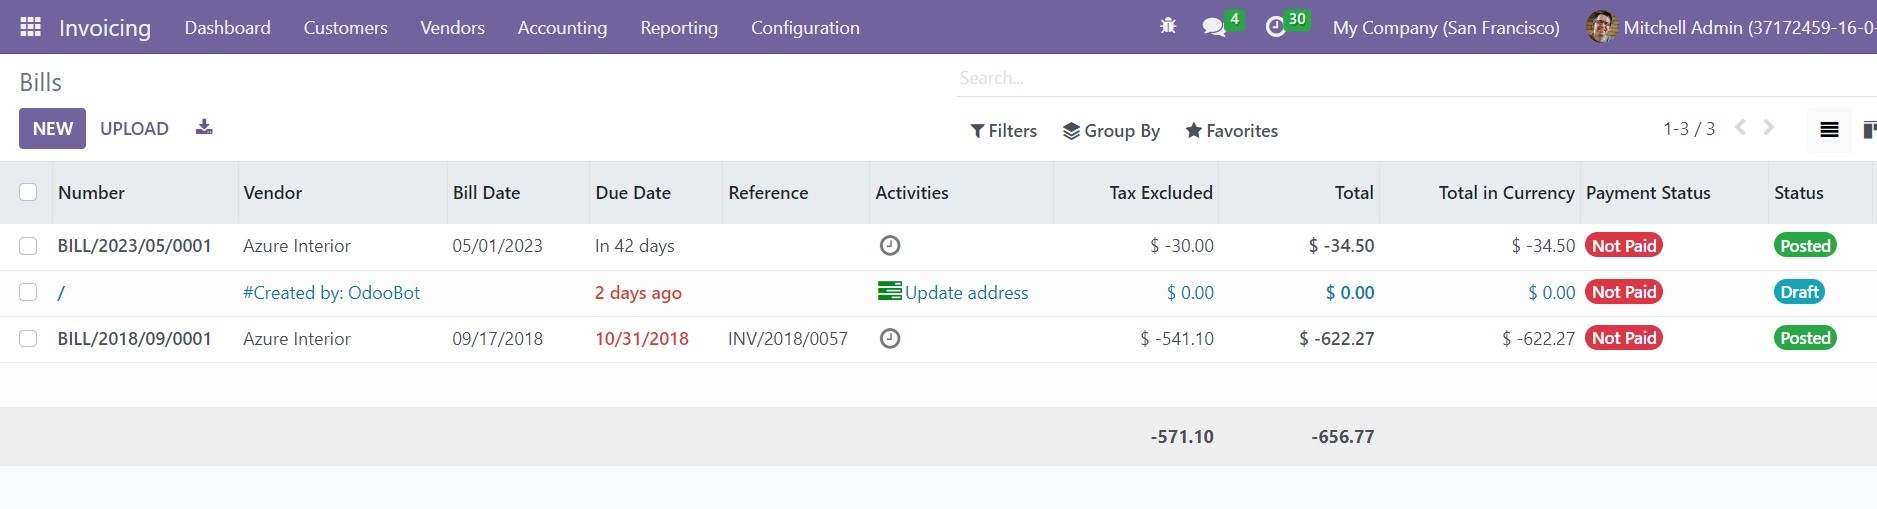Select the checkbox for BILL/2018/09/0001
Image resolution: width=1877 pixels, height=509 pixels.
coord(28,339)
